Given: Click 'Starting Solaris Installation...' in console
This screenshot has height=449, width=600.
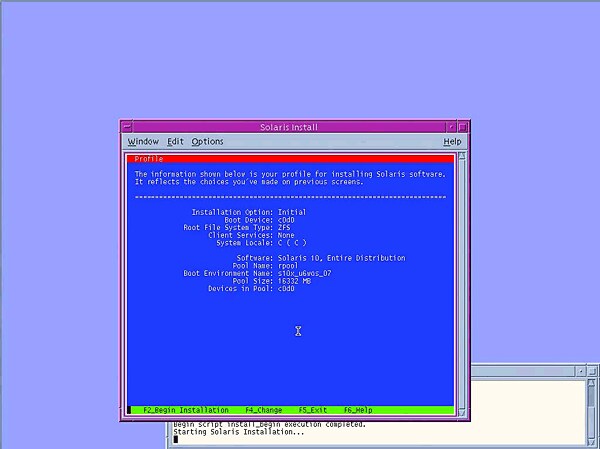Looking at the screenshot, I should 239,432.
